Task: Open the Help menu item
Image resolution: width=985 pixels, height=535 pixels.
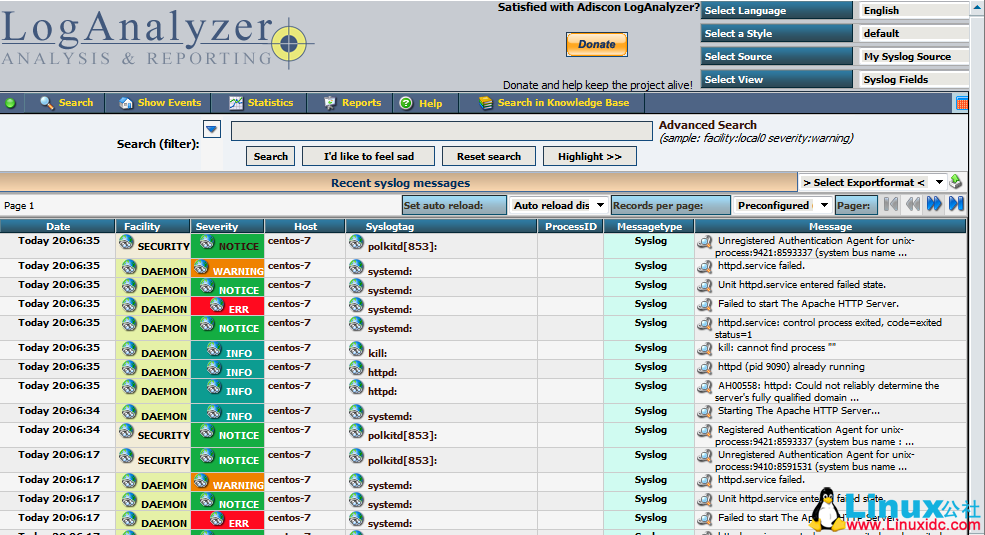Action: pos(421,103)
